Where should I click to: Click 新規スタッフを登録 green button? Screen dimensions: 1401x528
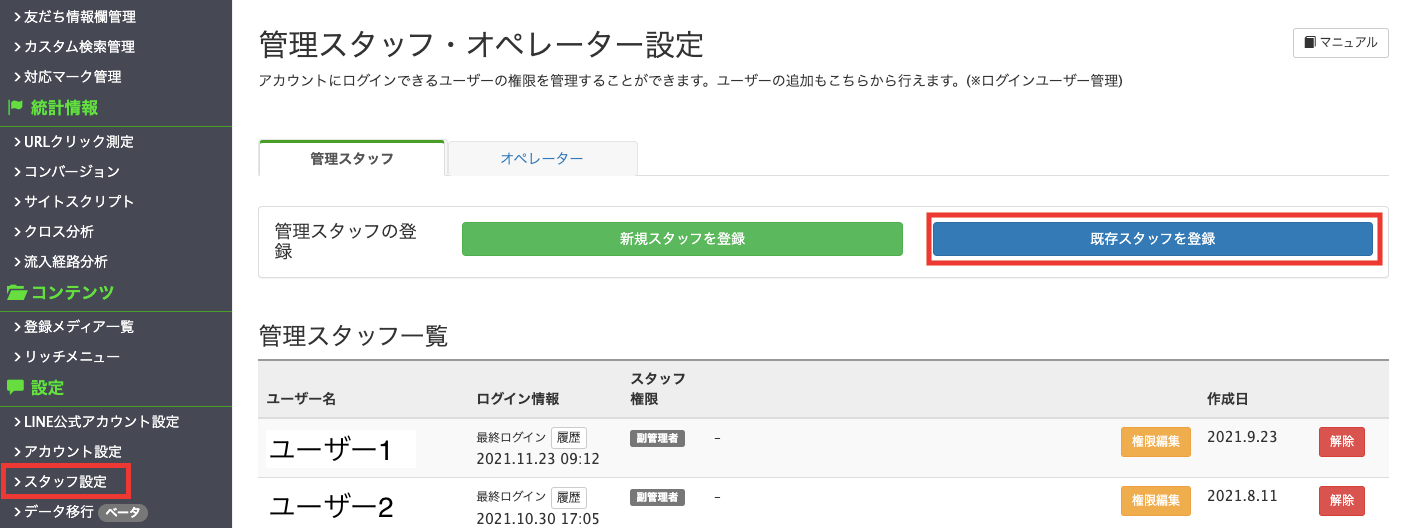[682, 239]
